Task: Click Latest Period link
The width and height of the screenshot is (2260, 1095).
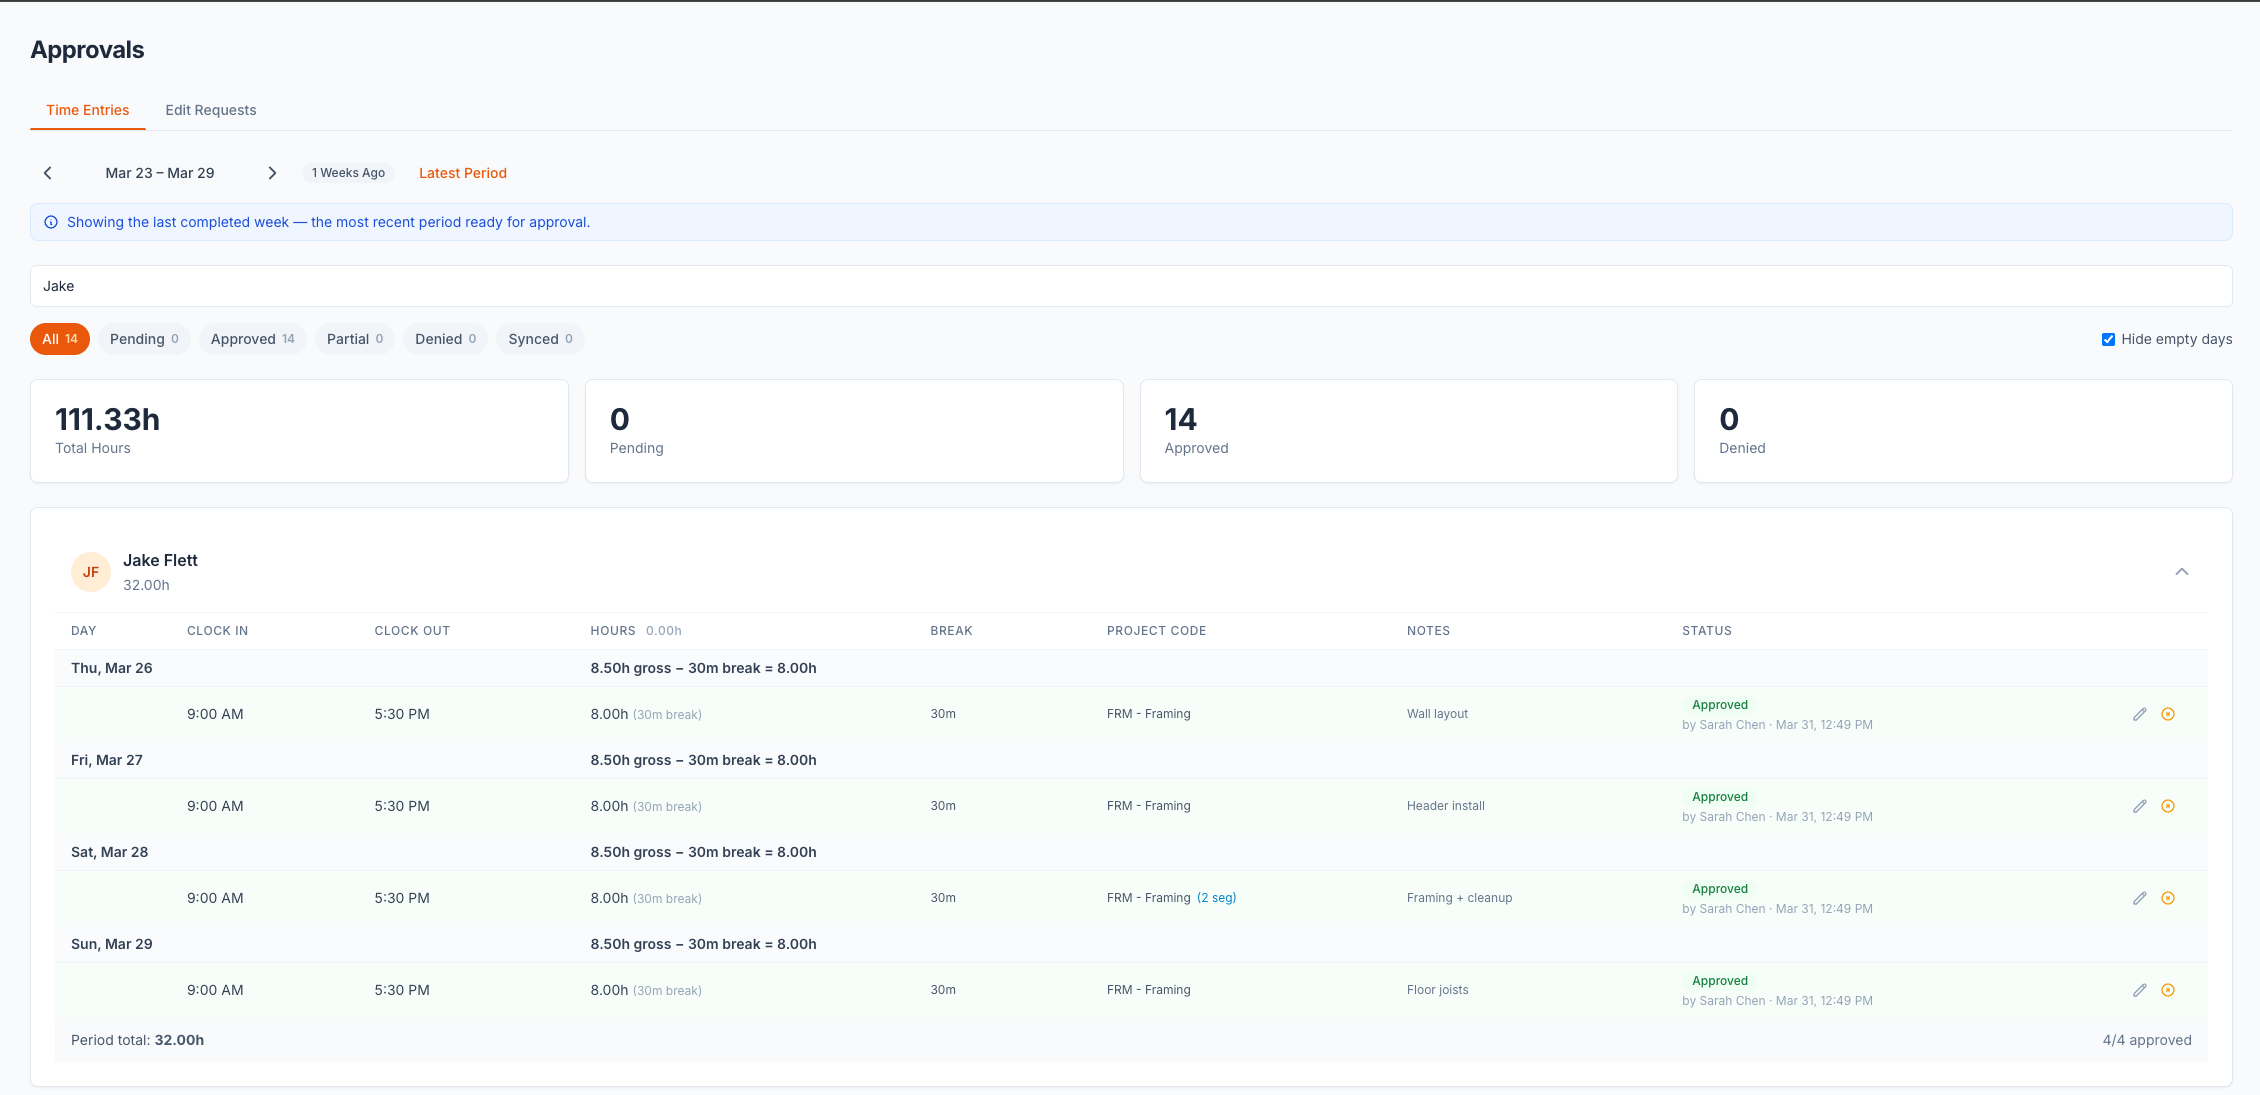Action: (x=462, y=173)
